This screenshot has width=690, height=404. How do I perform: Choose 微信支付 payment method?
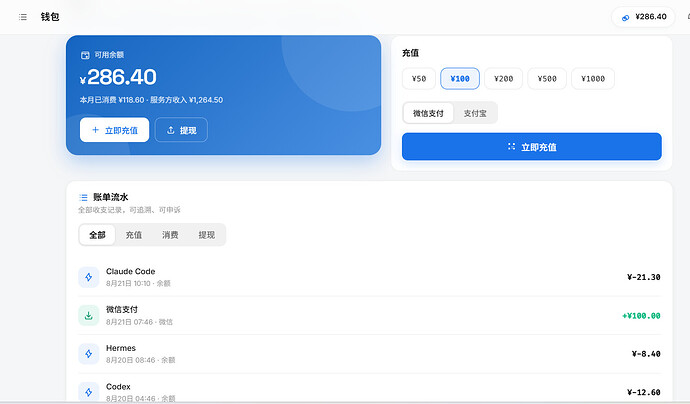click(428, 113)
